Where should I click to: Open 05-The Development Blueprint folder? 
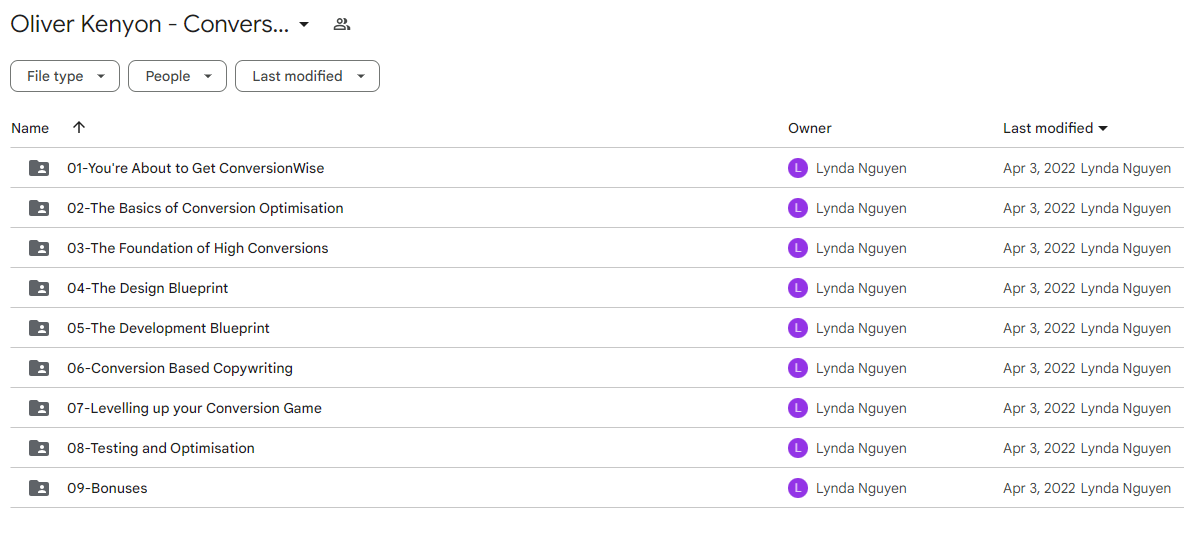[x=168, y=328]
